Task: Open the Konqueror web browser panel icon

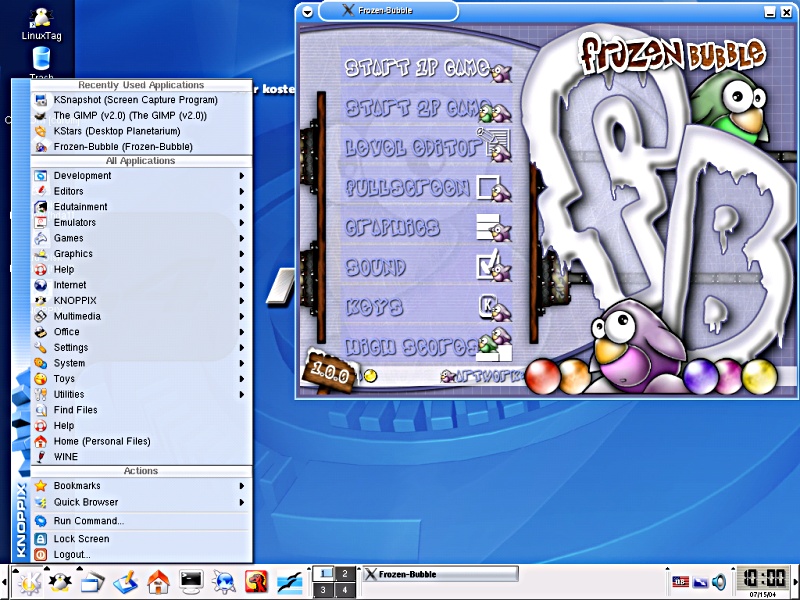Action: (224, 582)
